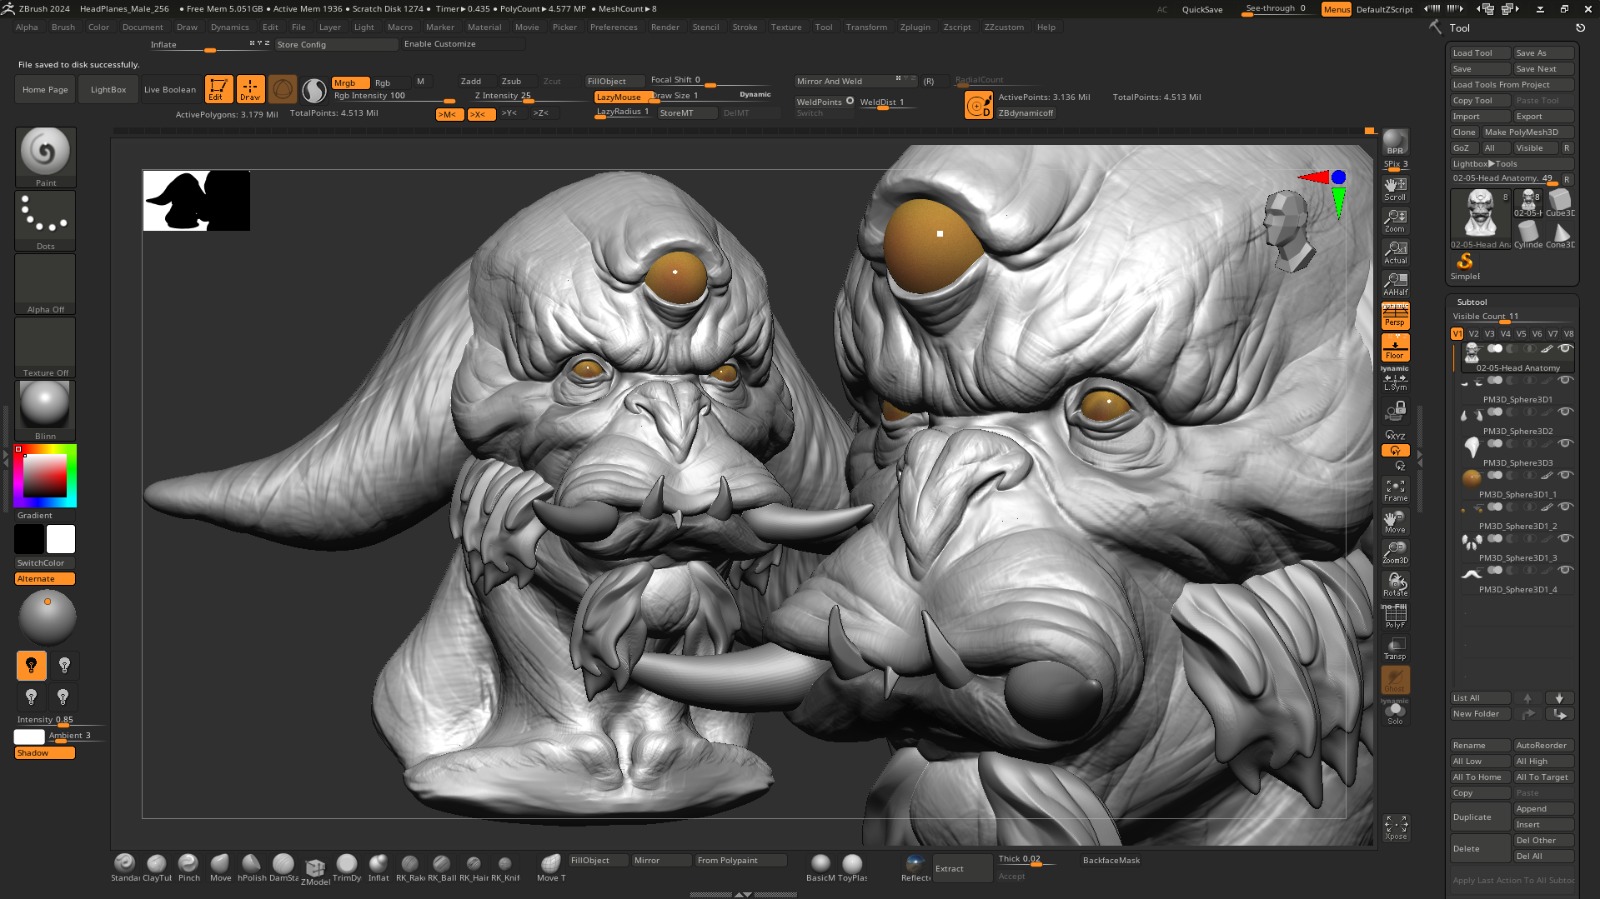Click the Edit mode icon

pyautogui.click(x=218, y=89)
